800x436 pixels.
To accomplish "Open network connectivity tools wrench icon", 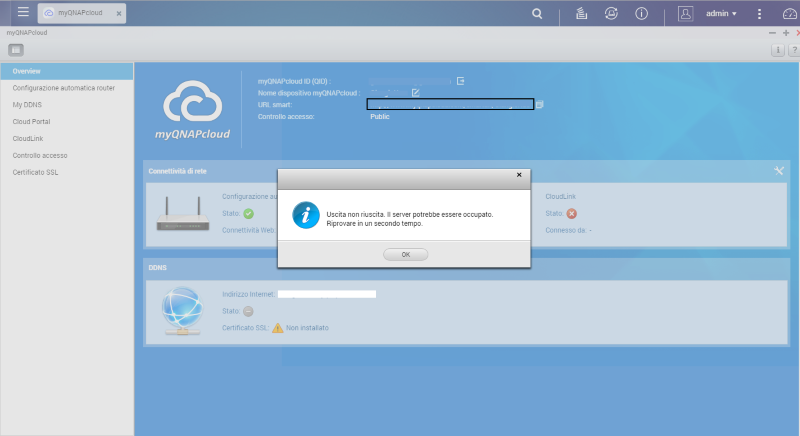I will click(779, 170).
